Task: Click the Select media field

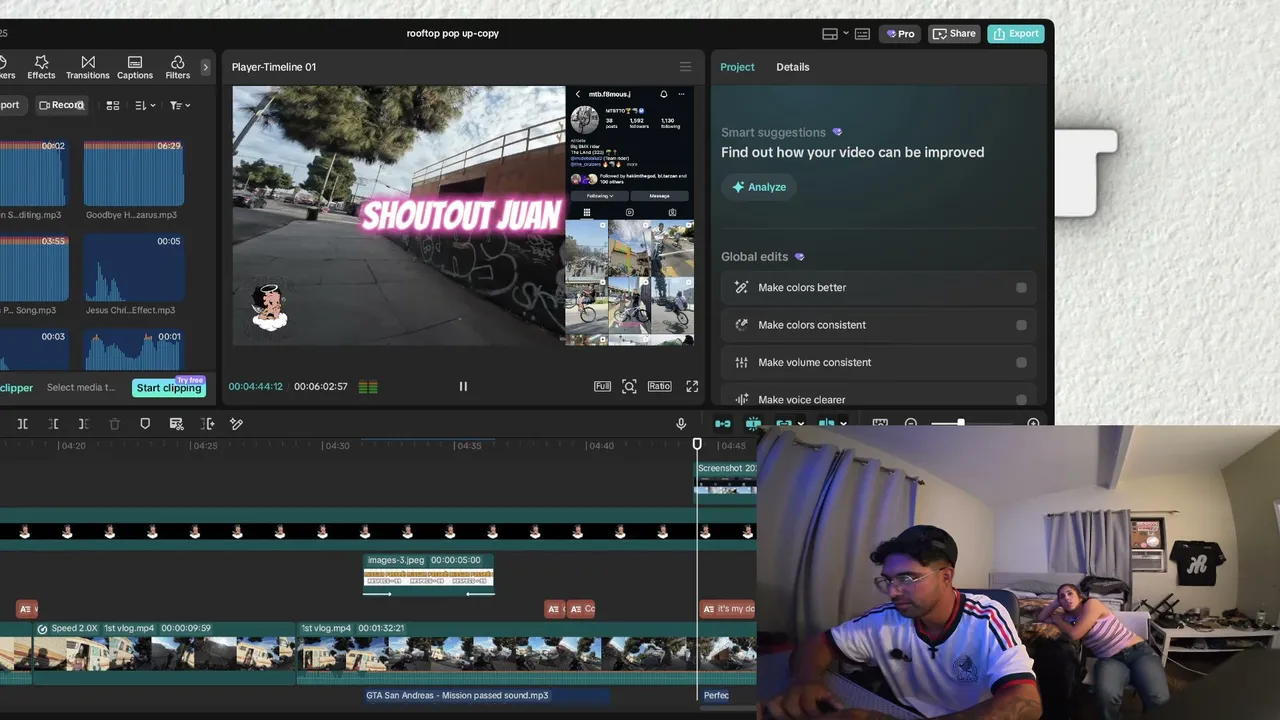Action: pyautogui.click(x=81, y=388)
